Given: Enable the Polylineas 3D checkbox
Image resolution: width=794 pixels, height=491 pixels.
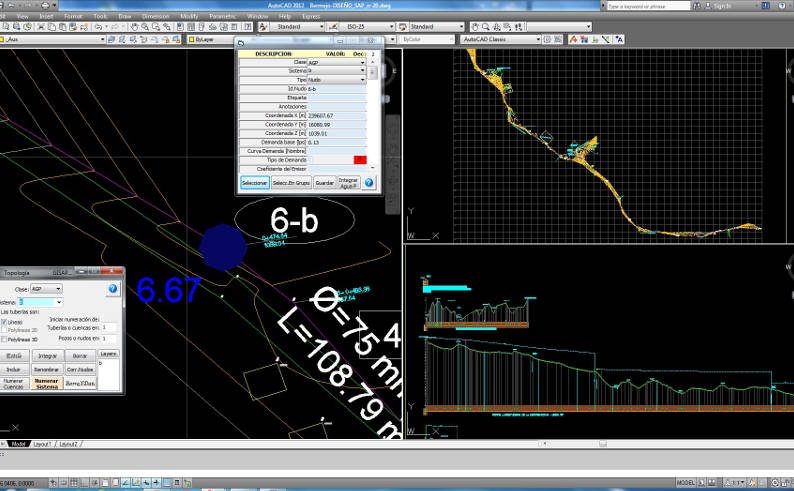Looking at the screenshot, I should point(4,339).
